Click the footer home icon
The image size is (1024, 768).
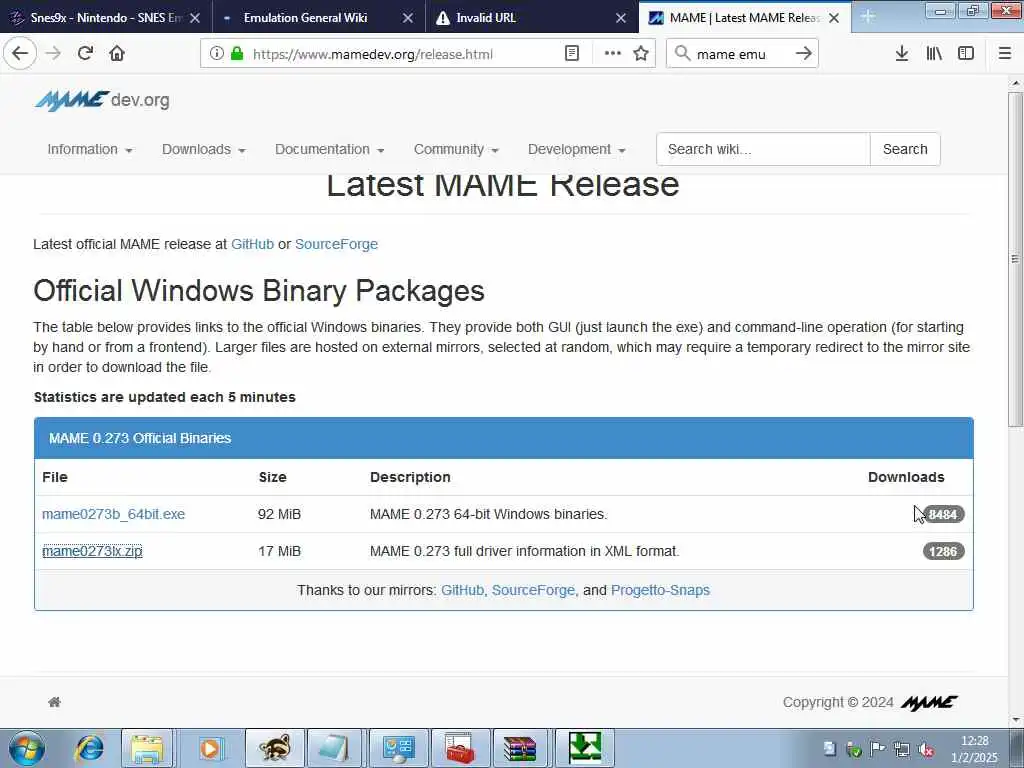click(x=54, y=702)
